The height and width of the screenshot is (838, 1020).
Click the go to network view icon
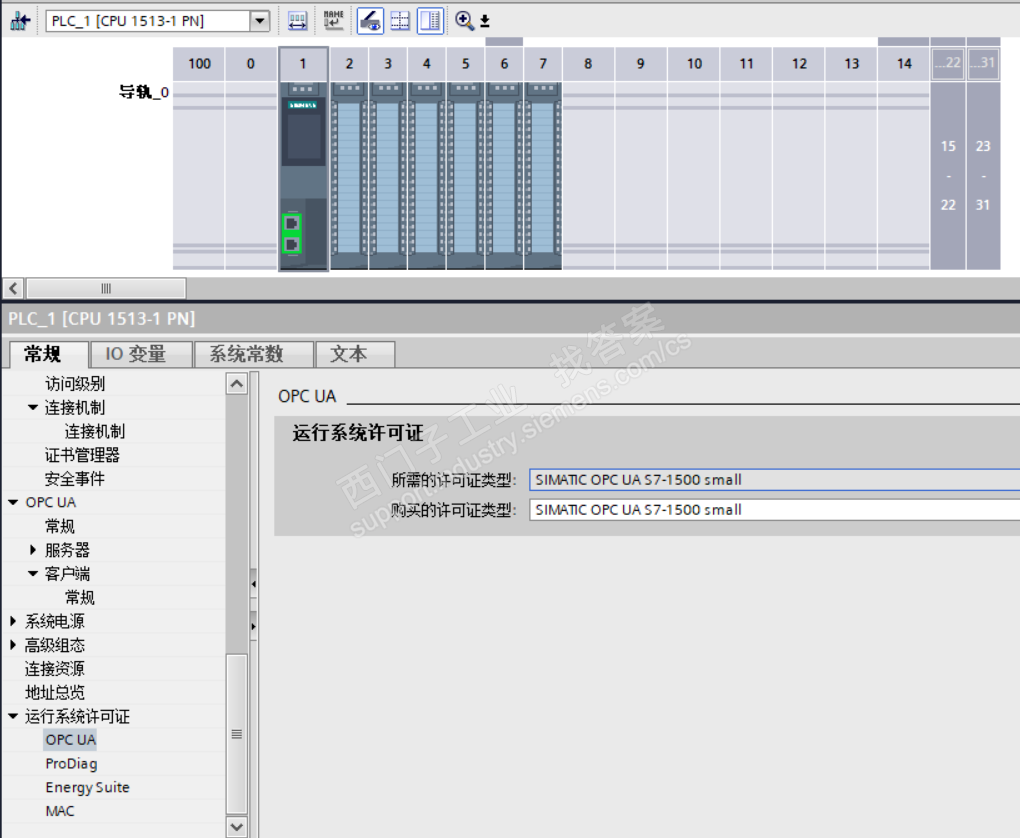click(20, 21)
